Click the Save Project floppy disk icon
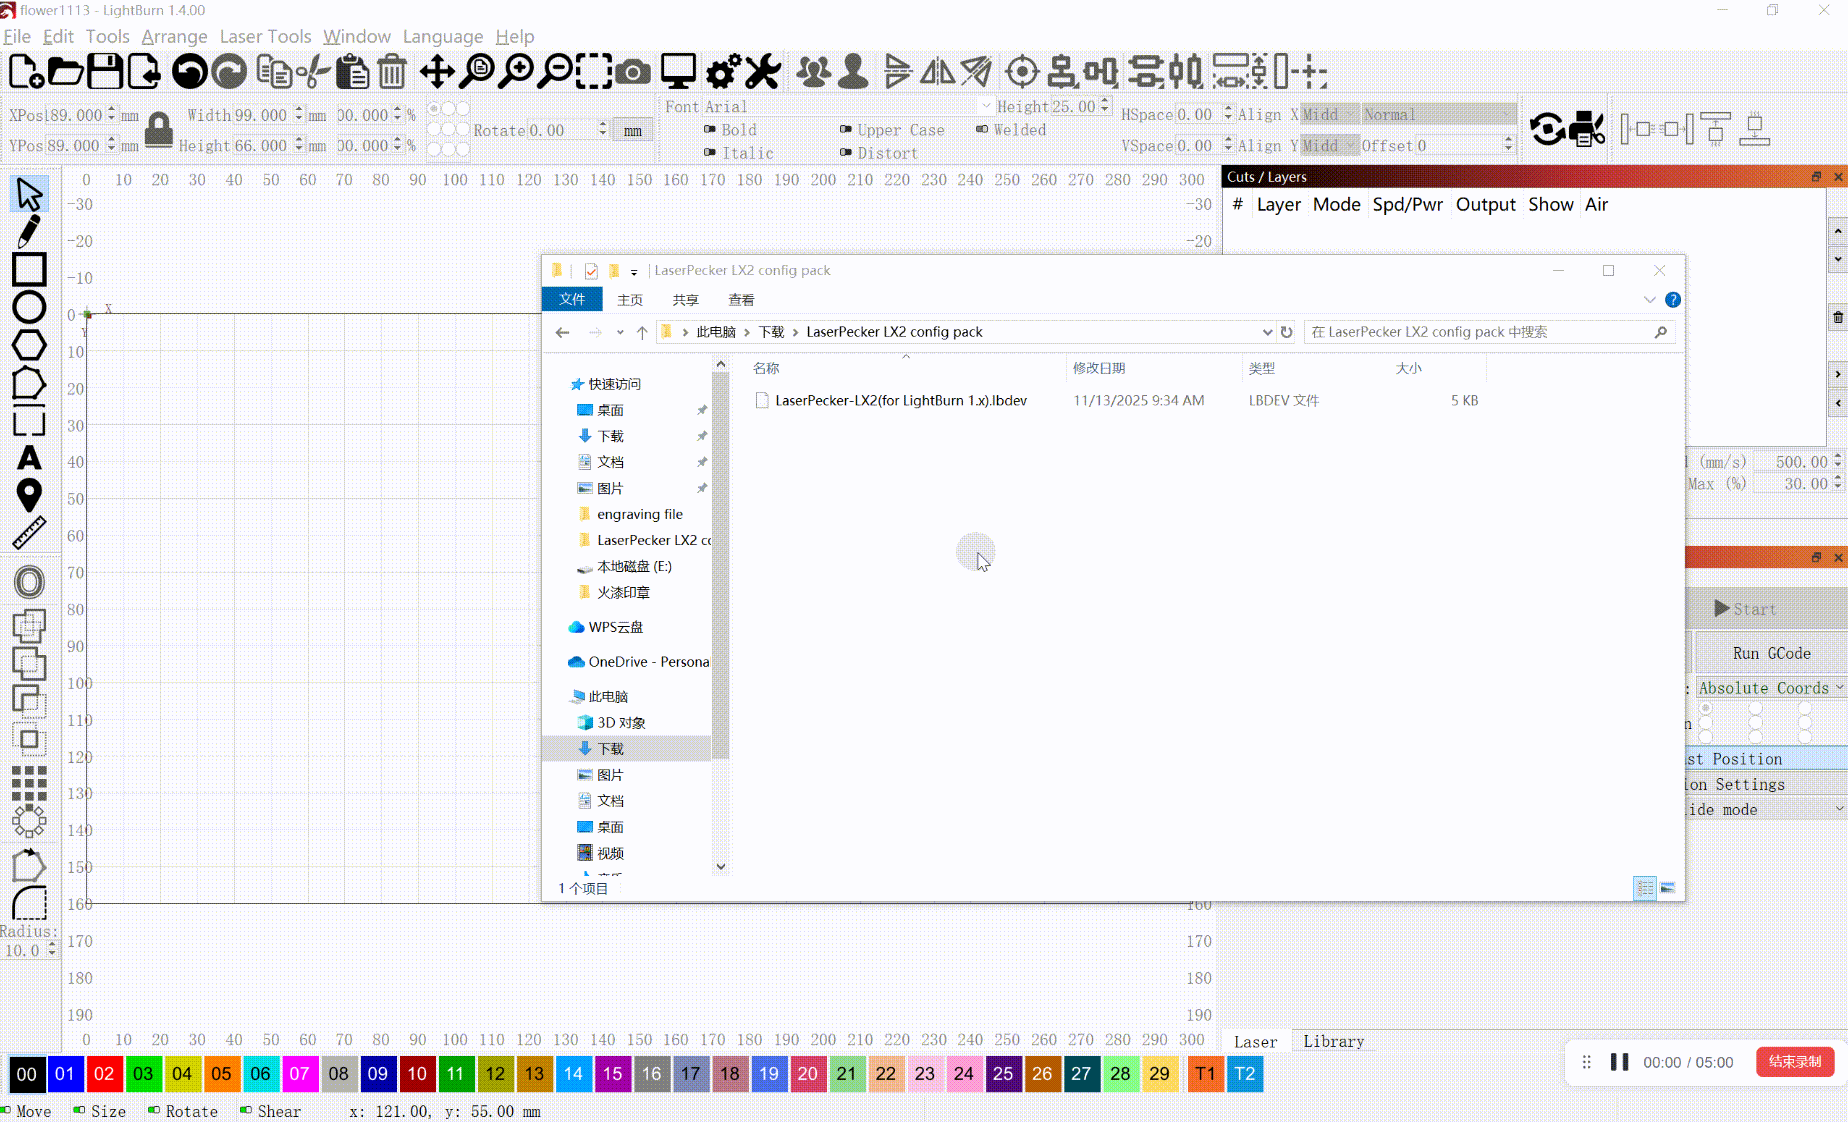The image size is (1848, 1122). 105,72
